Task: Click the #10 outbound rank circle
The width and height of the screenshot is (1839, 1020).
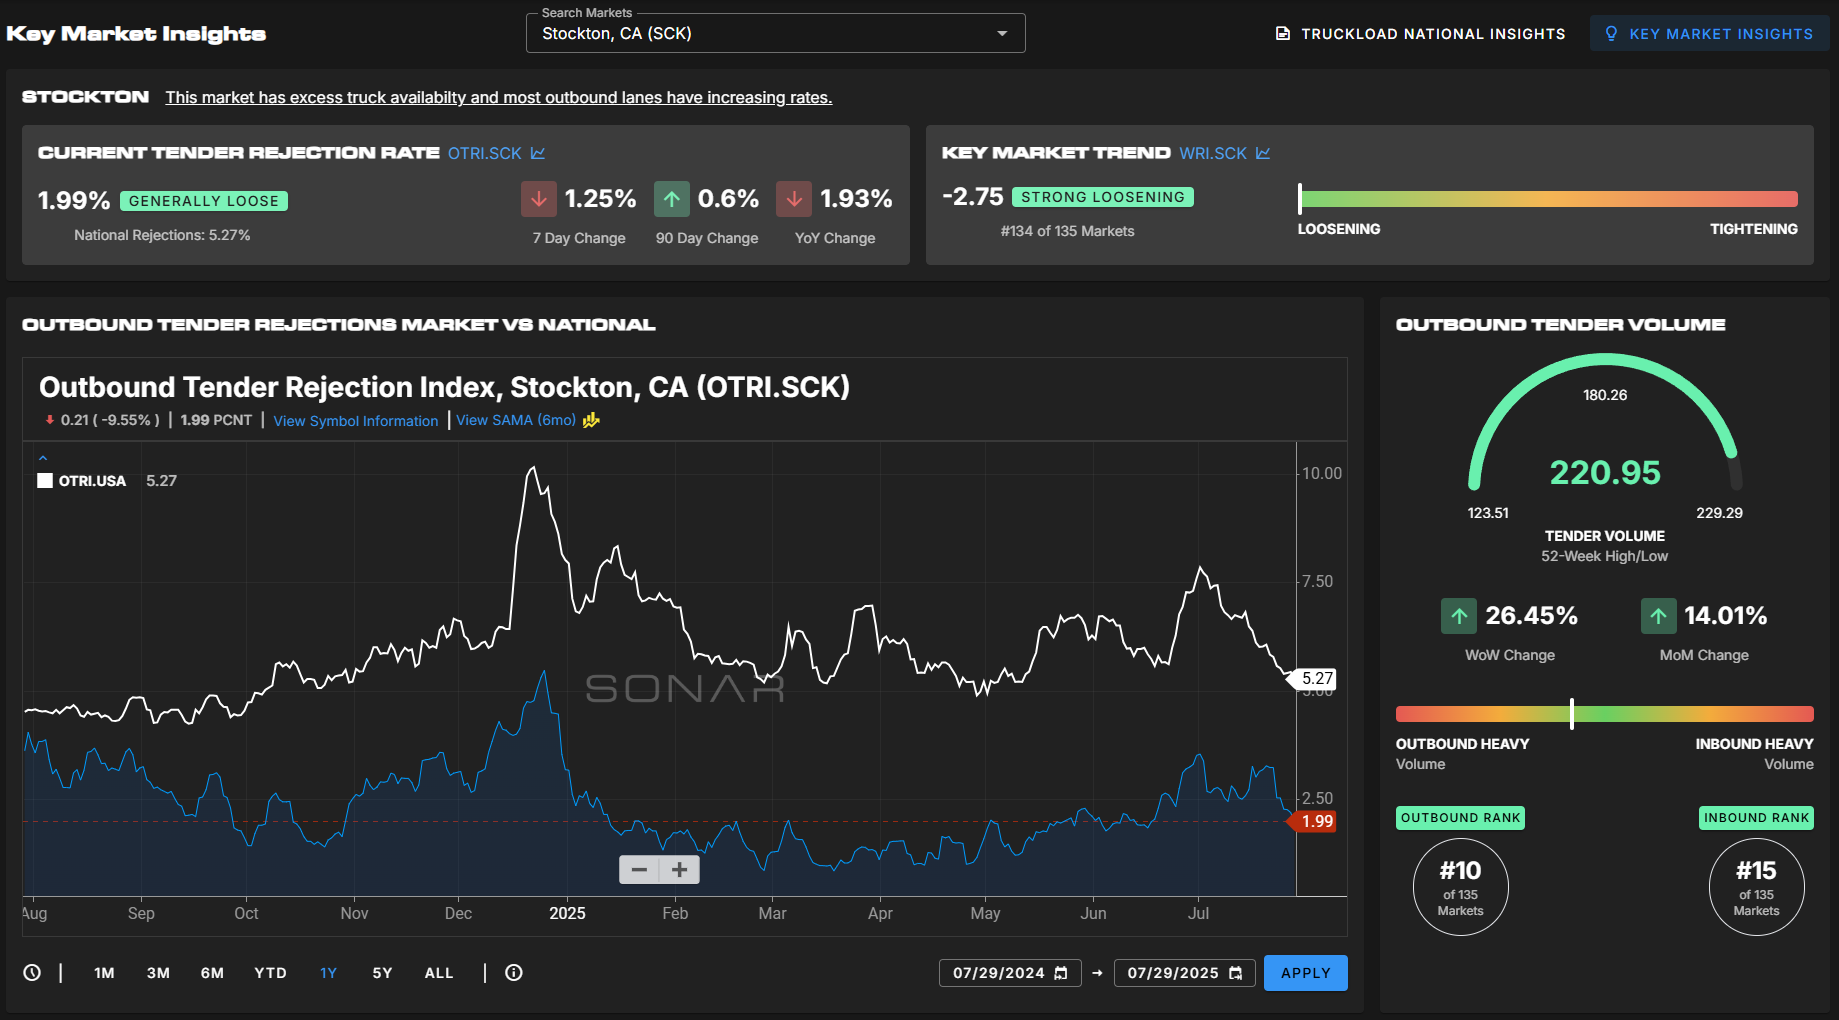Action: [x=1461, y=887]
